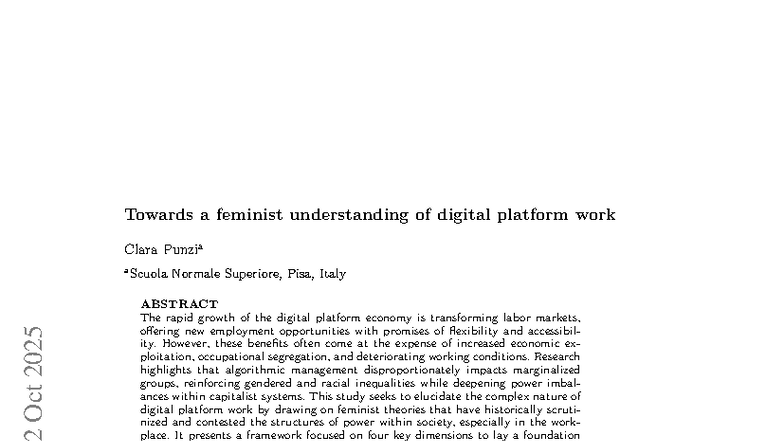The width and height of the screenshot is (784, 441).
Task: Click the line starting 'offering new employment opportunities'
Action: [x=360, y=331]
